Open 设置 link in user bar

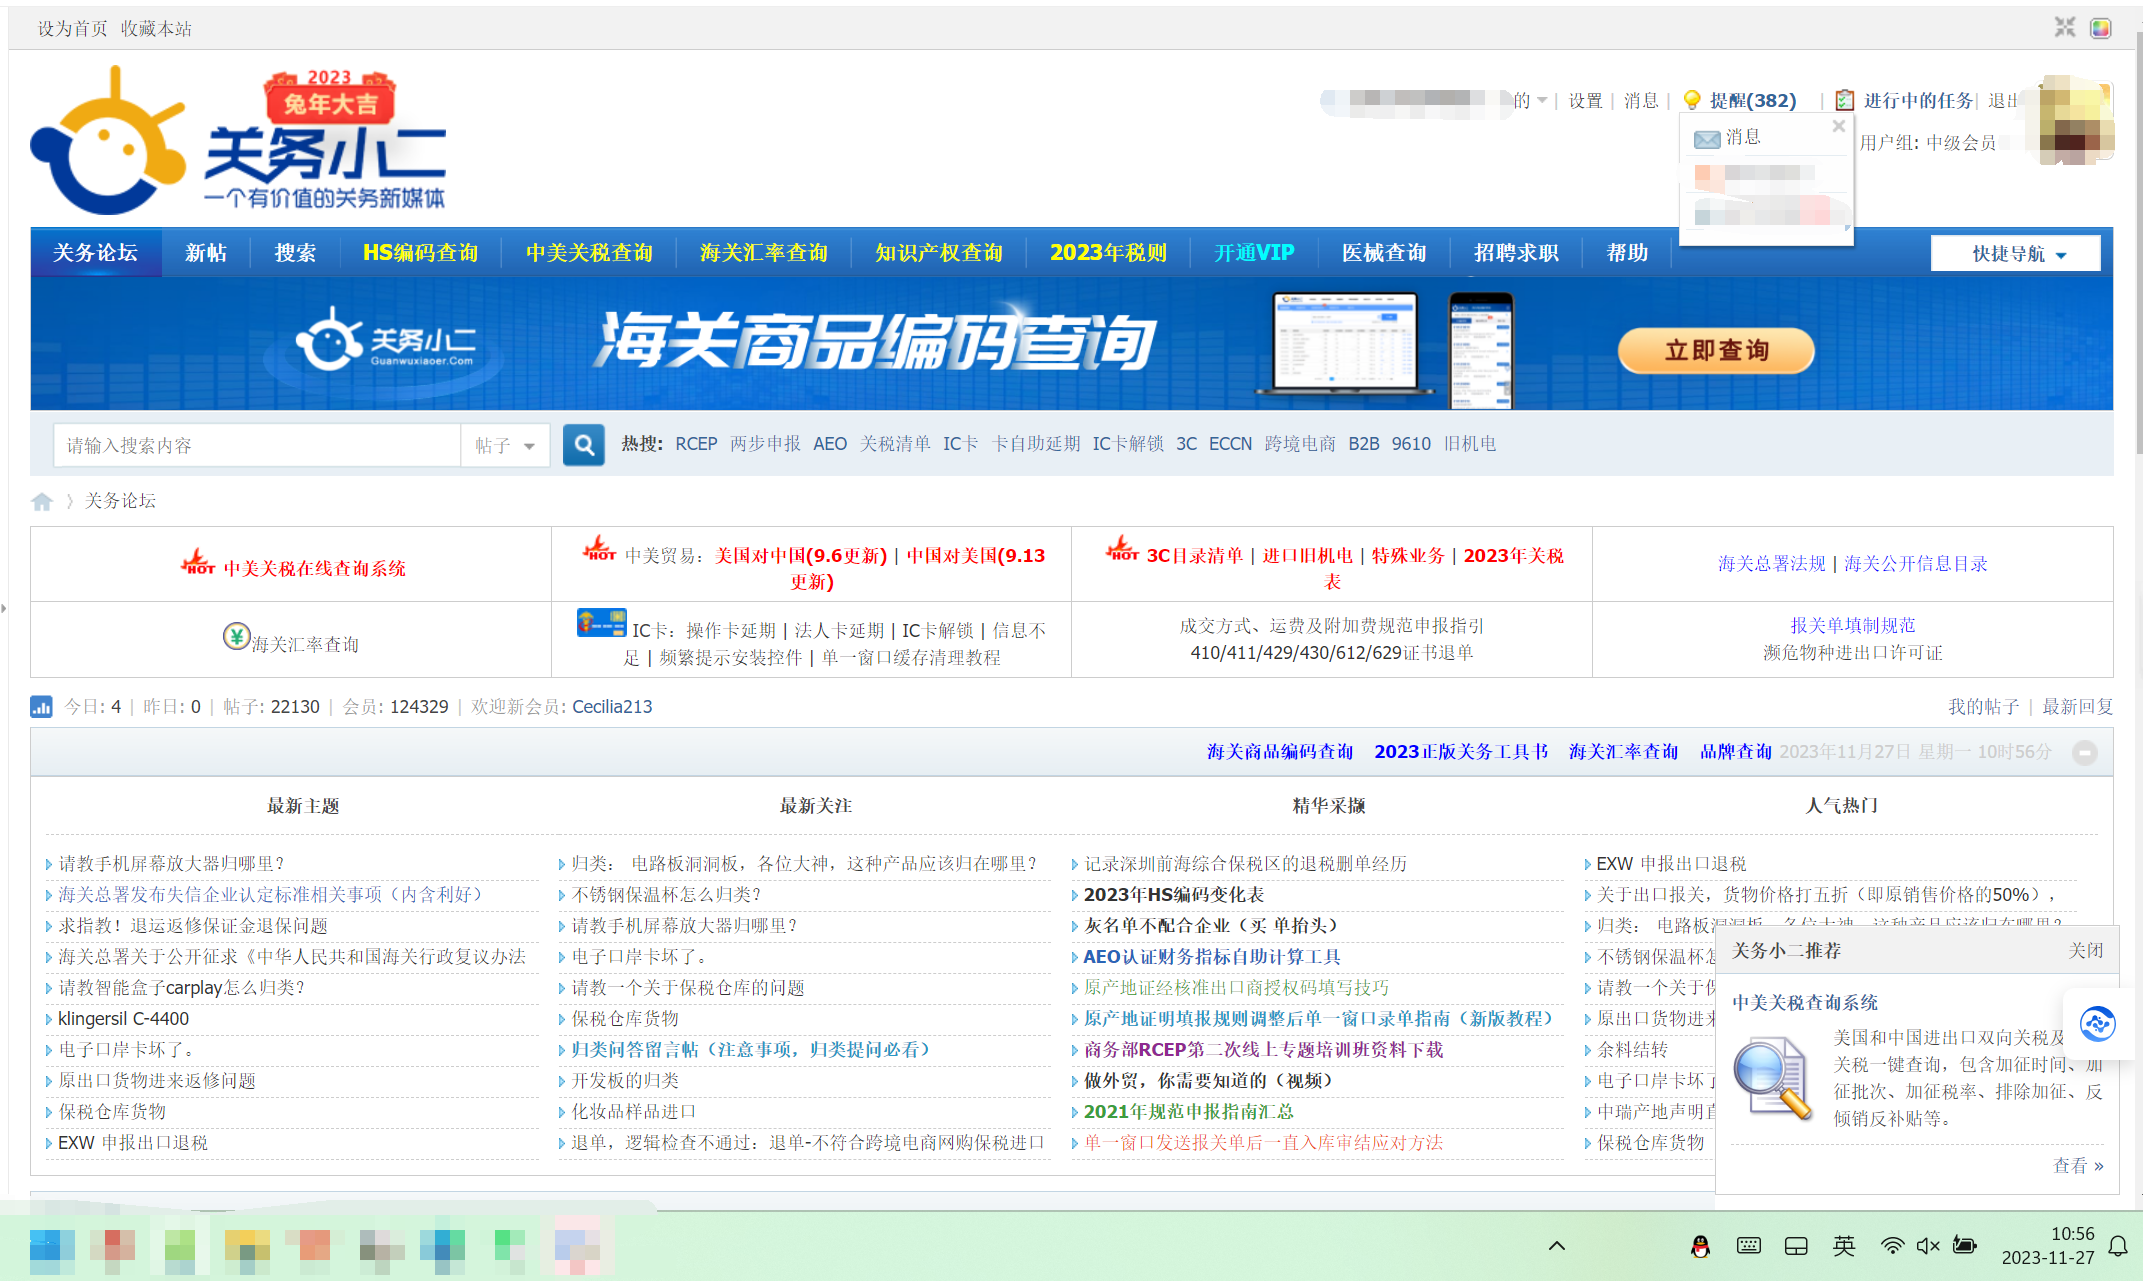[1585, 100]
